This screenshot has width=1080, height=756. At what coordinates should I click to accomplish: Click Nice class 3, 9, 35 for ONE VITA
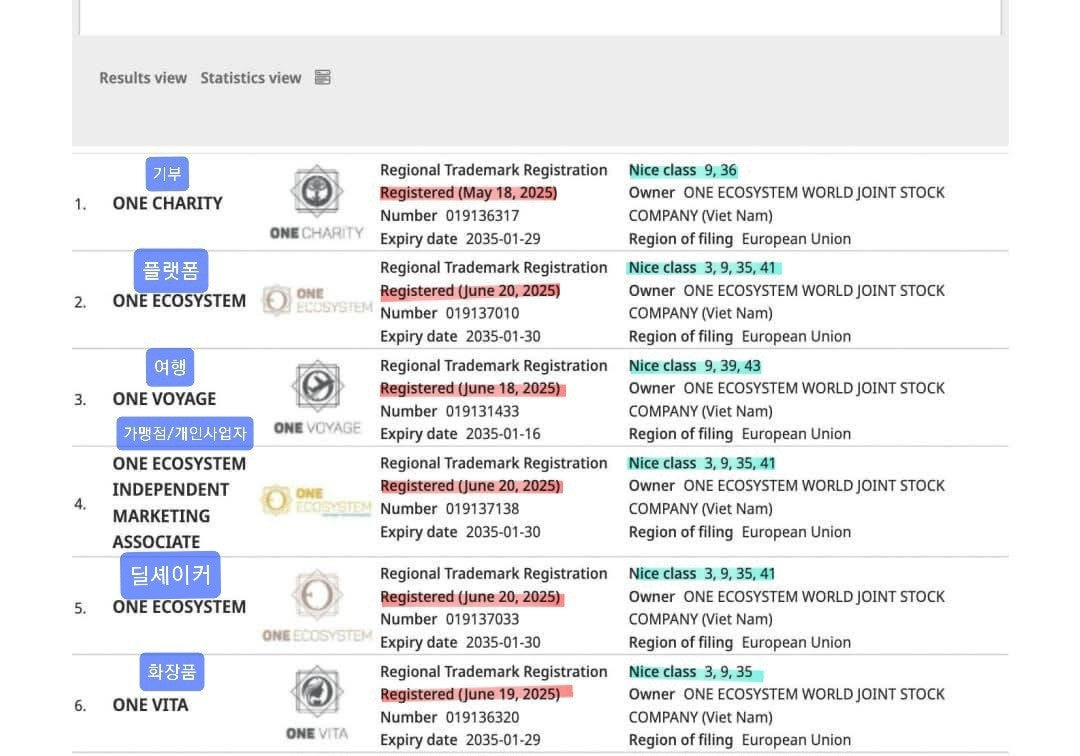tap(691, 671)
